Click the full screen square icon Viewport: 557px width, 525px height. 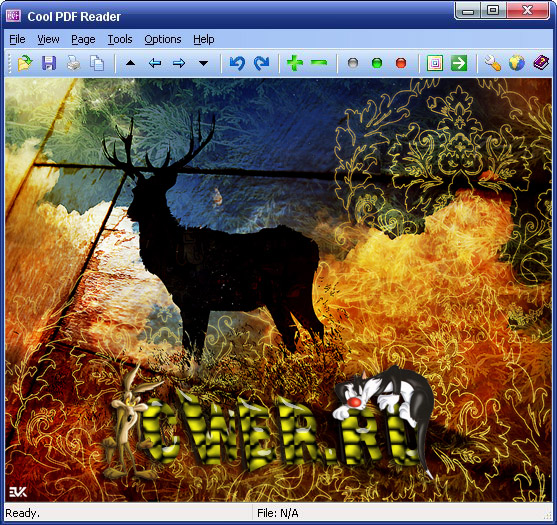(x=435, y=64)
